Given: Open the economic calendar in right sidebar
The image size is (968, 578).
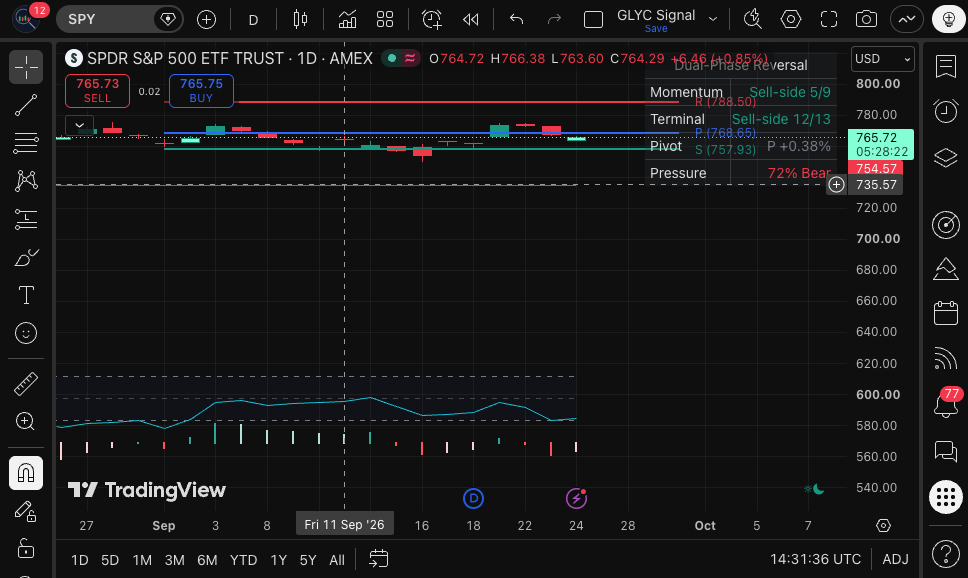Looking at the screenshot, I should pyautogui.click(x=946, y=313).
